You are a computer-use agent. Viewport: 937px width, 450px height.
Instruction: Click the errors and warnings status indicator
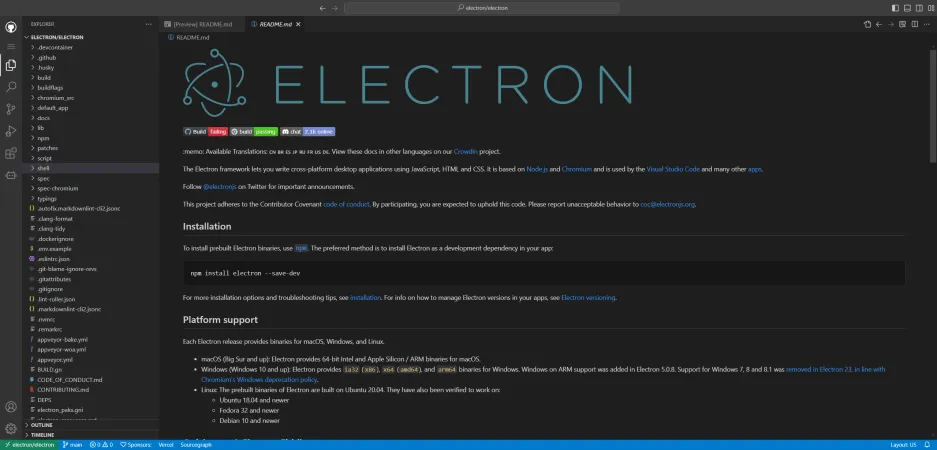pyautogui.click(x=101, y=445)
